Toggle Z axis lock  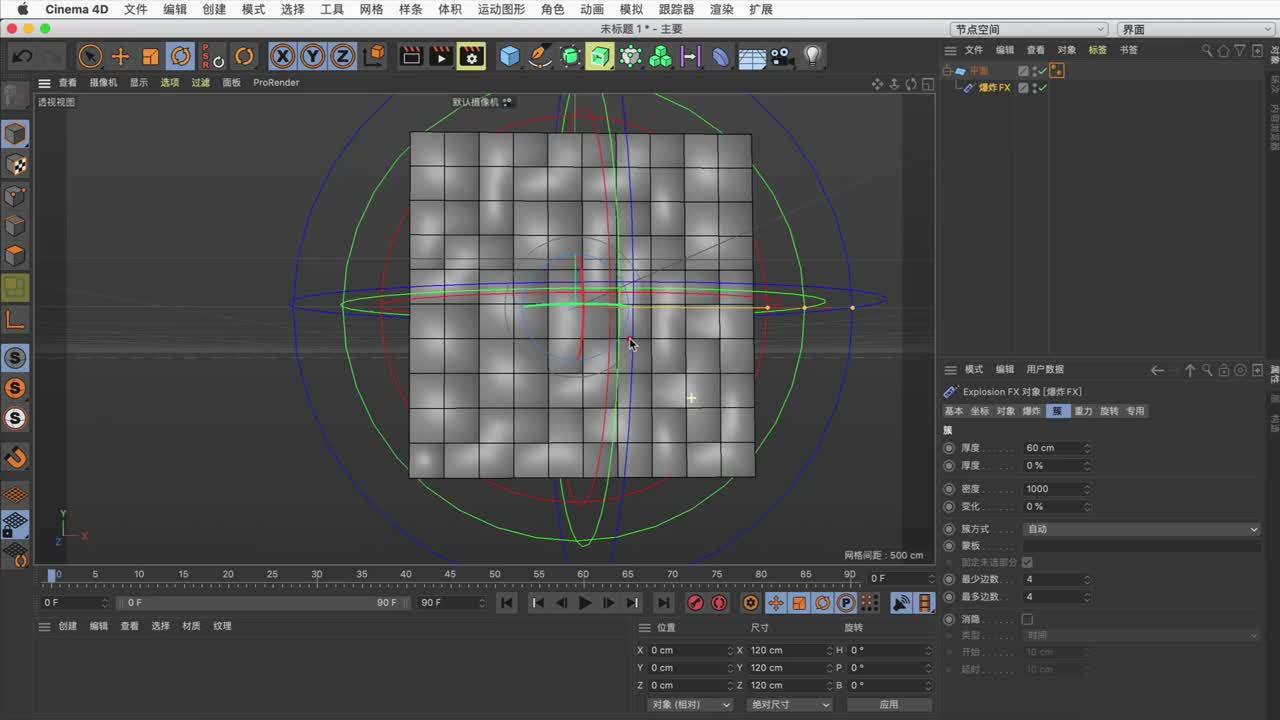click(342, 57)
